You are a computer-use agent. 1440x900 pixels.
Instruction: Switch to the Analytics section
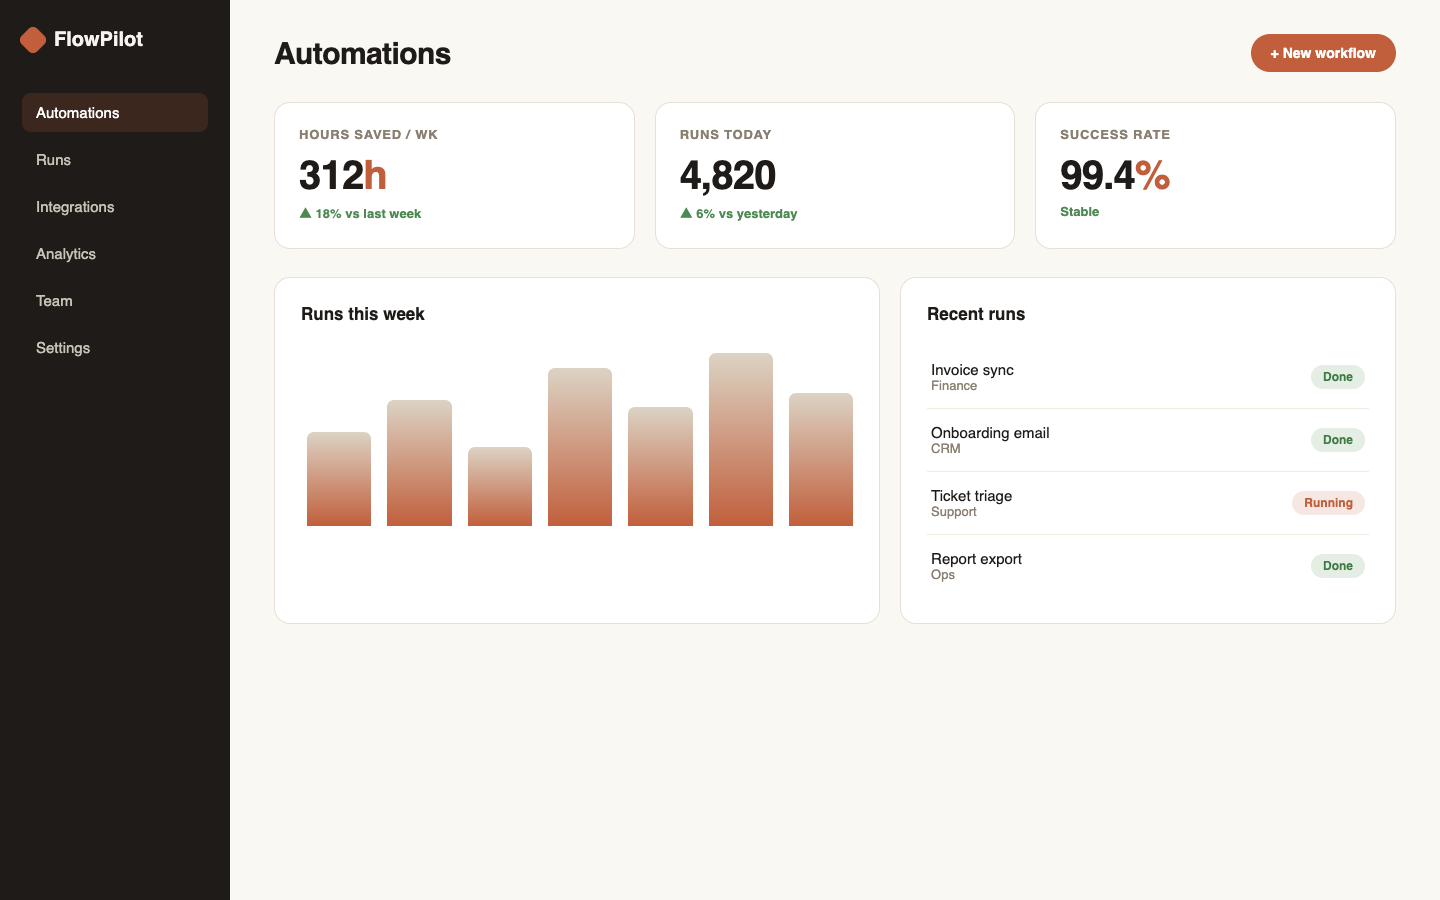pyautogui.click(x=115, y=254)
